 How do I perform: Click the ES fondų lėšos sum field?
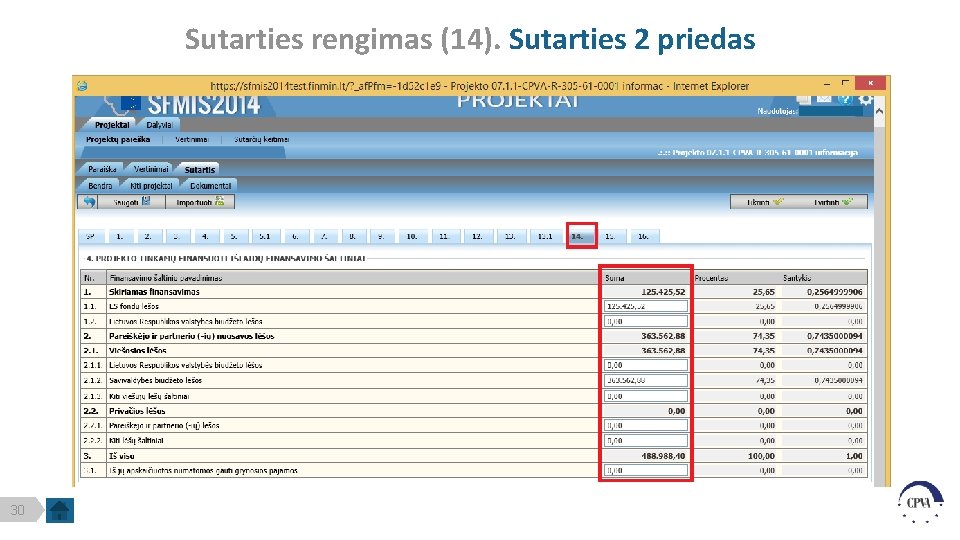click(646, 306)
